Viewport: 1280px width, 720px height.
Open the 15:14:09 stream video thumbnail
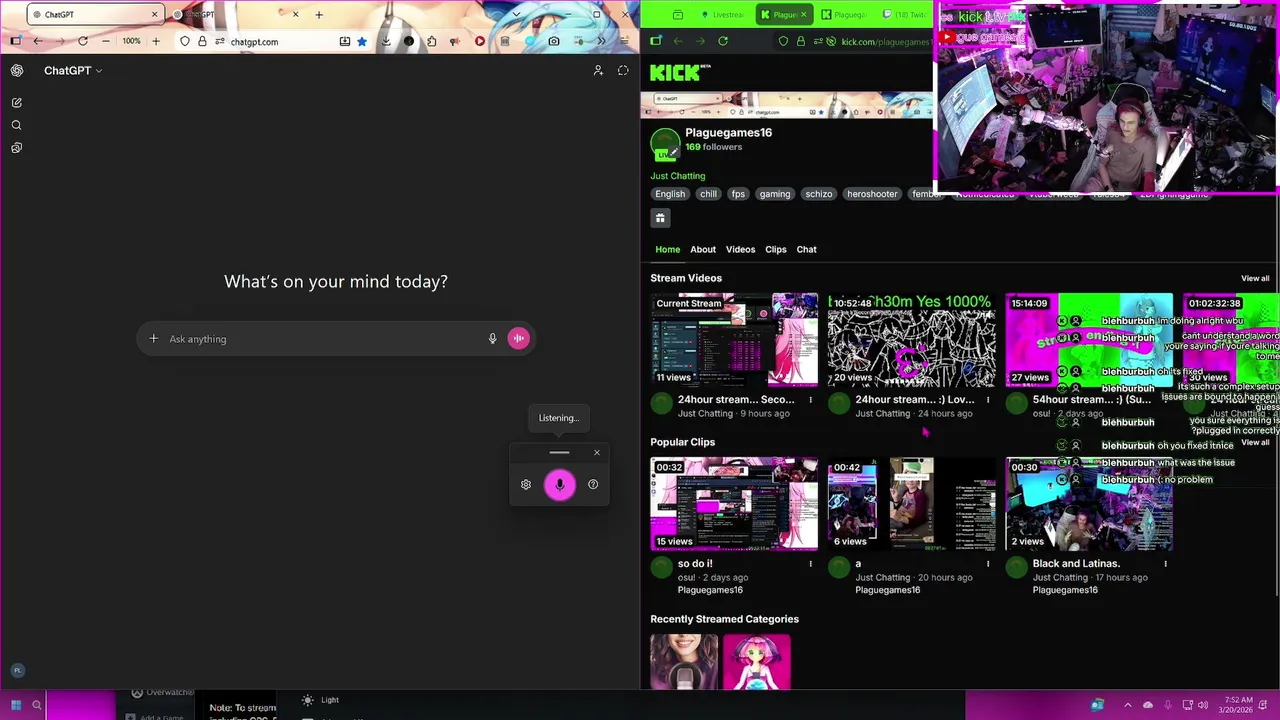[x=1089, y=340]
